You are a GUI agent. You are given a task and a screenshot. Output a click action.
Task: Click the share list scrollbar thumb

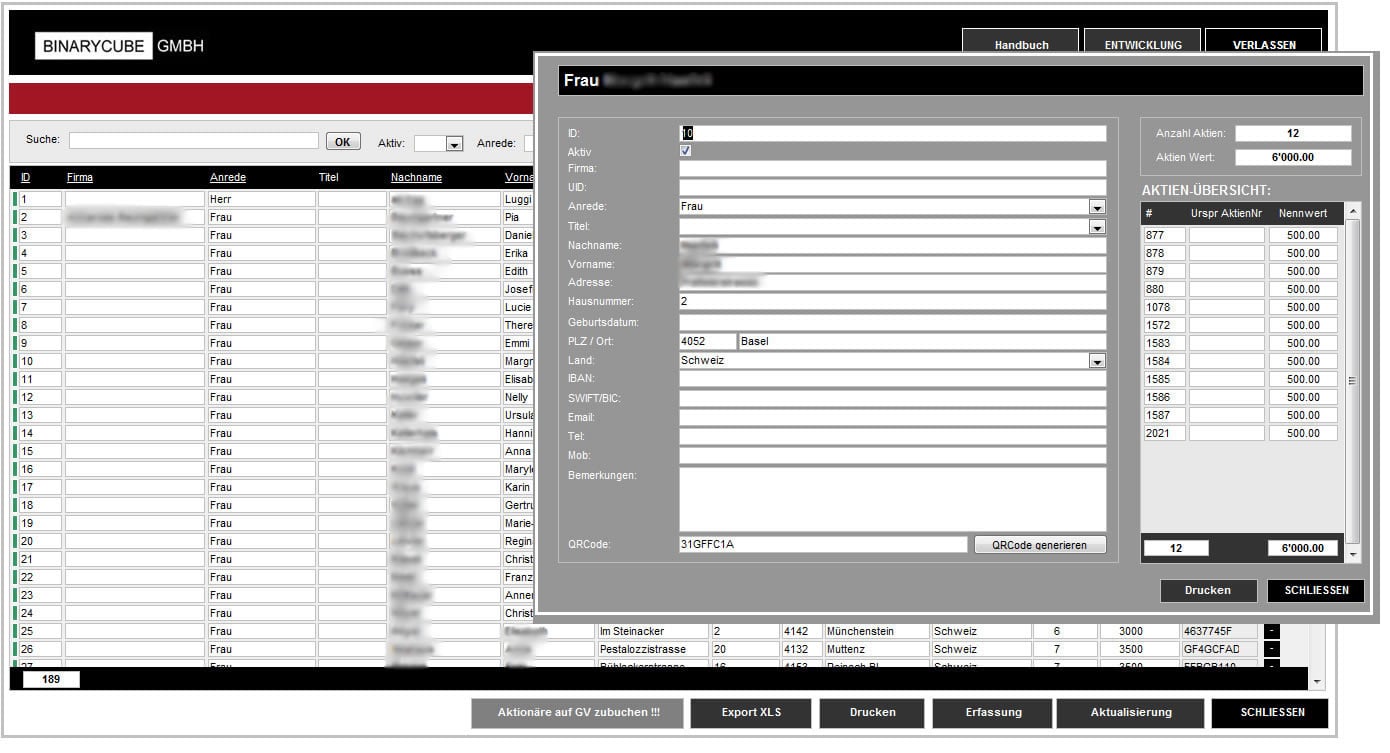(x=1353, y=380)
